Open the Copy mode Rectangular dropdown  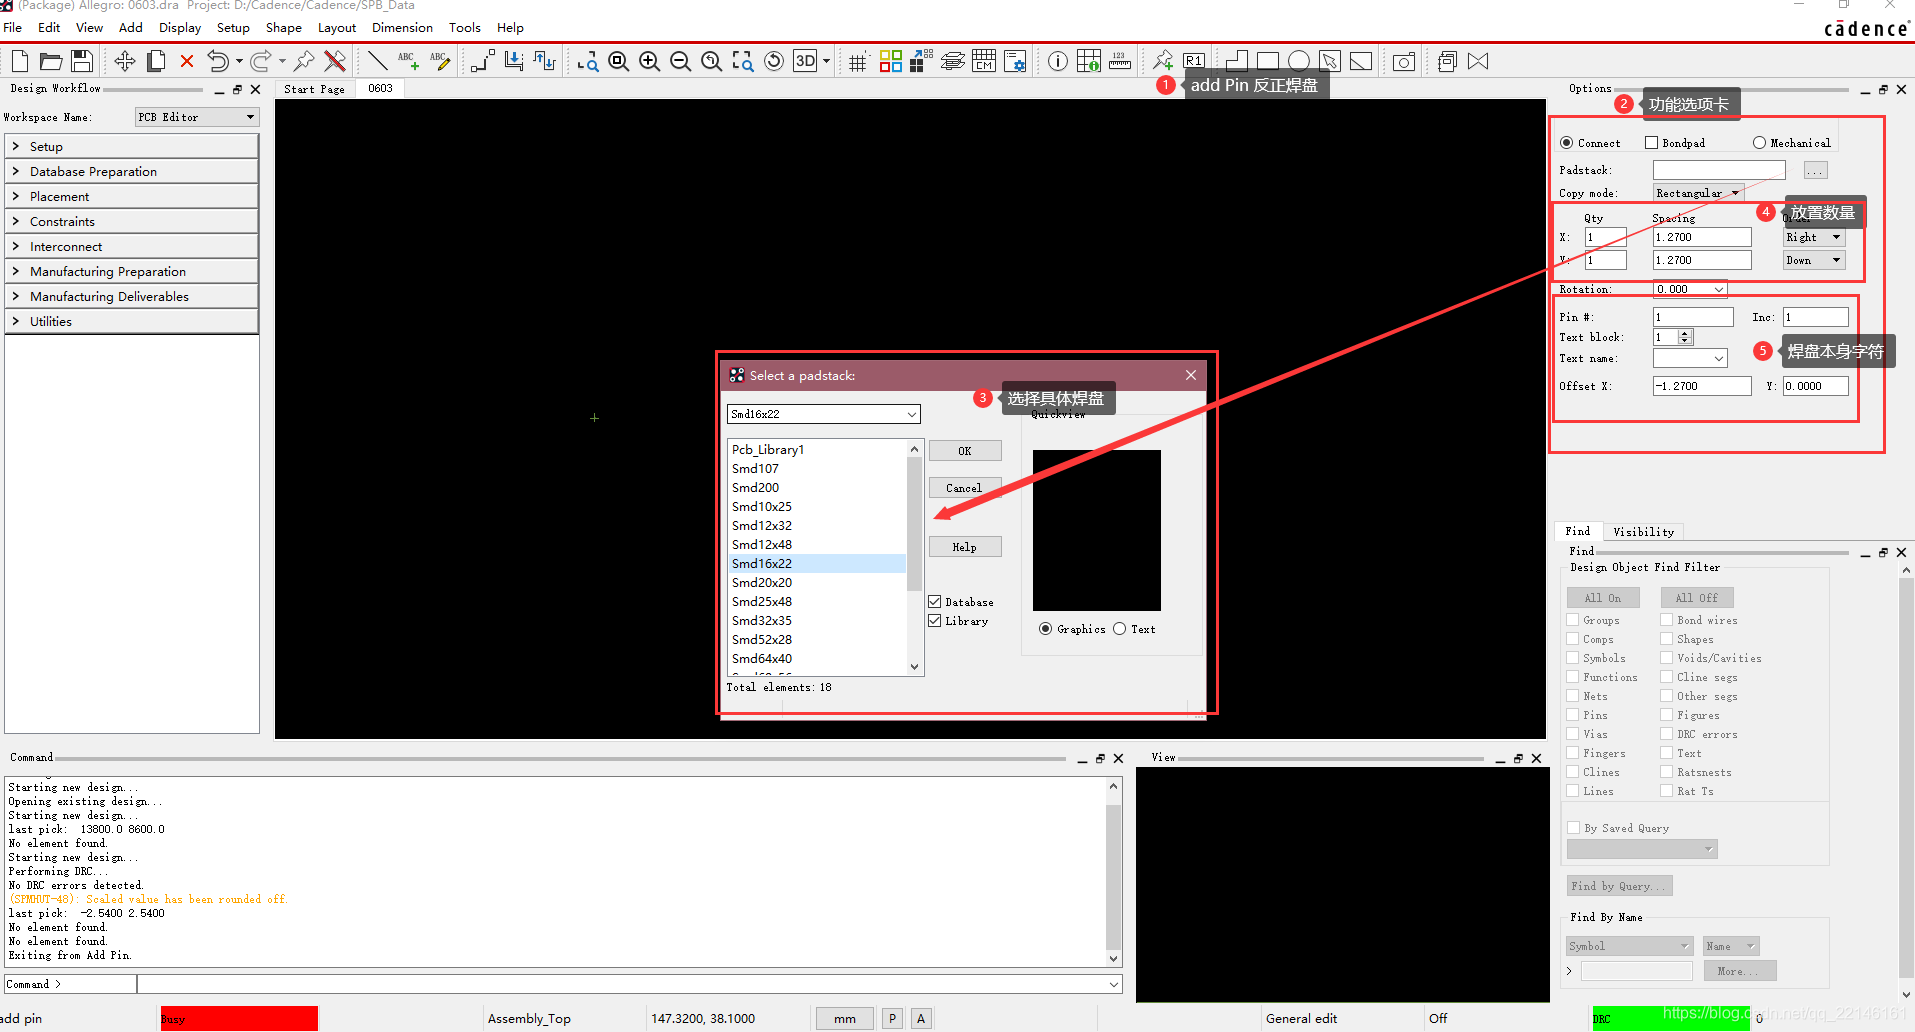click(1697, 193)
